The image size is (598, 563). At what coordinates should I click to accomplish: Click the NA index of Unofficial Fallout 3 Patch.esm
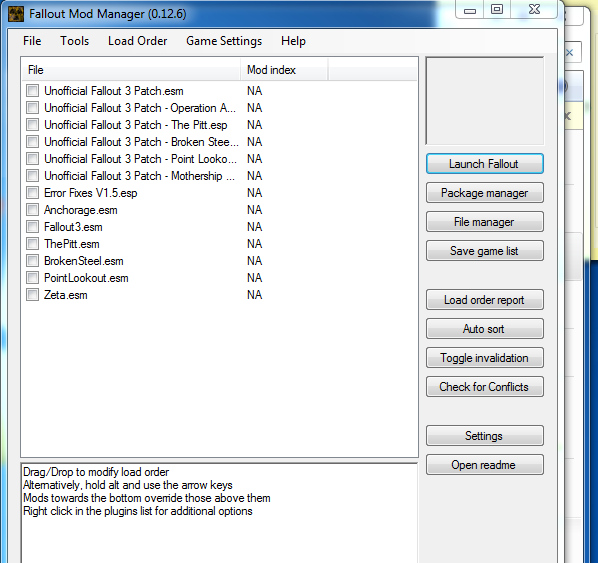click(254, 91)
